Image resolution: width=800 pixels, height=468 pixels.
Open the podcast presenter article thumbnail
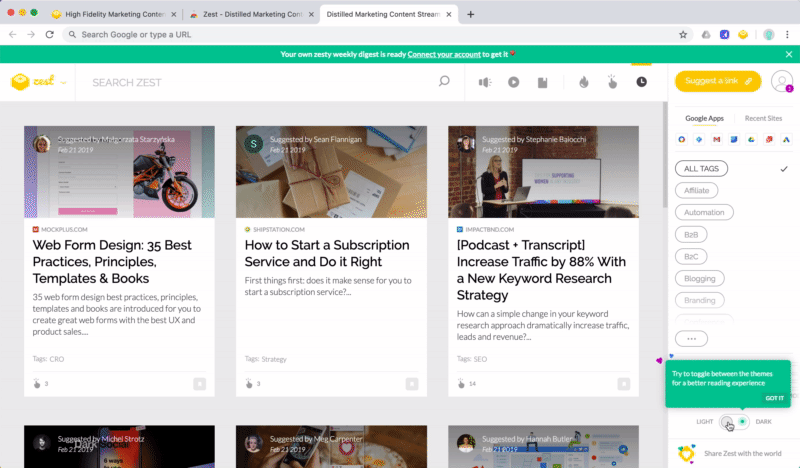[x=543, y=172]
